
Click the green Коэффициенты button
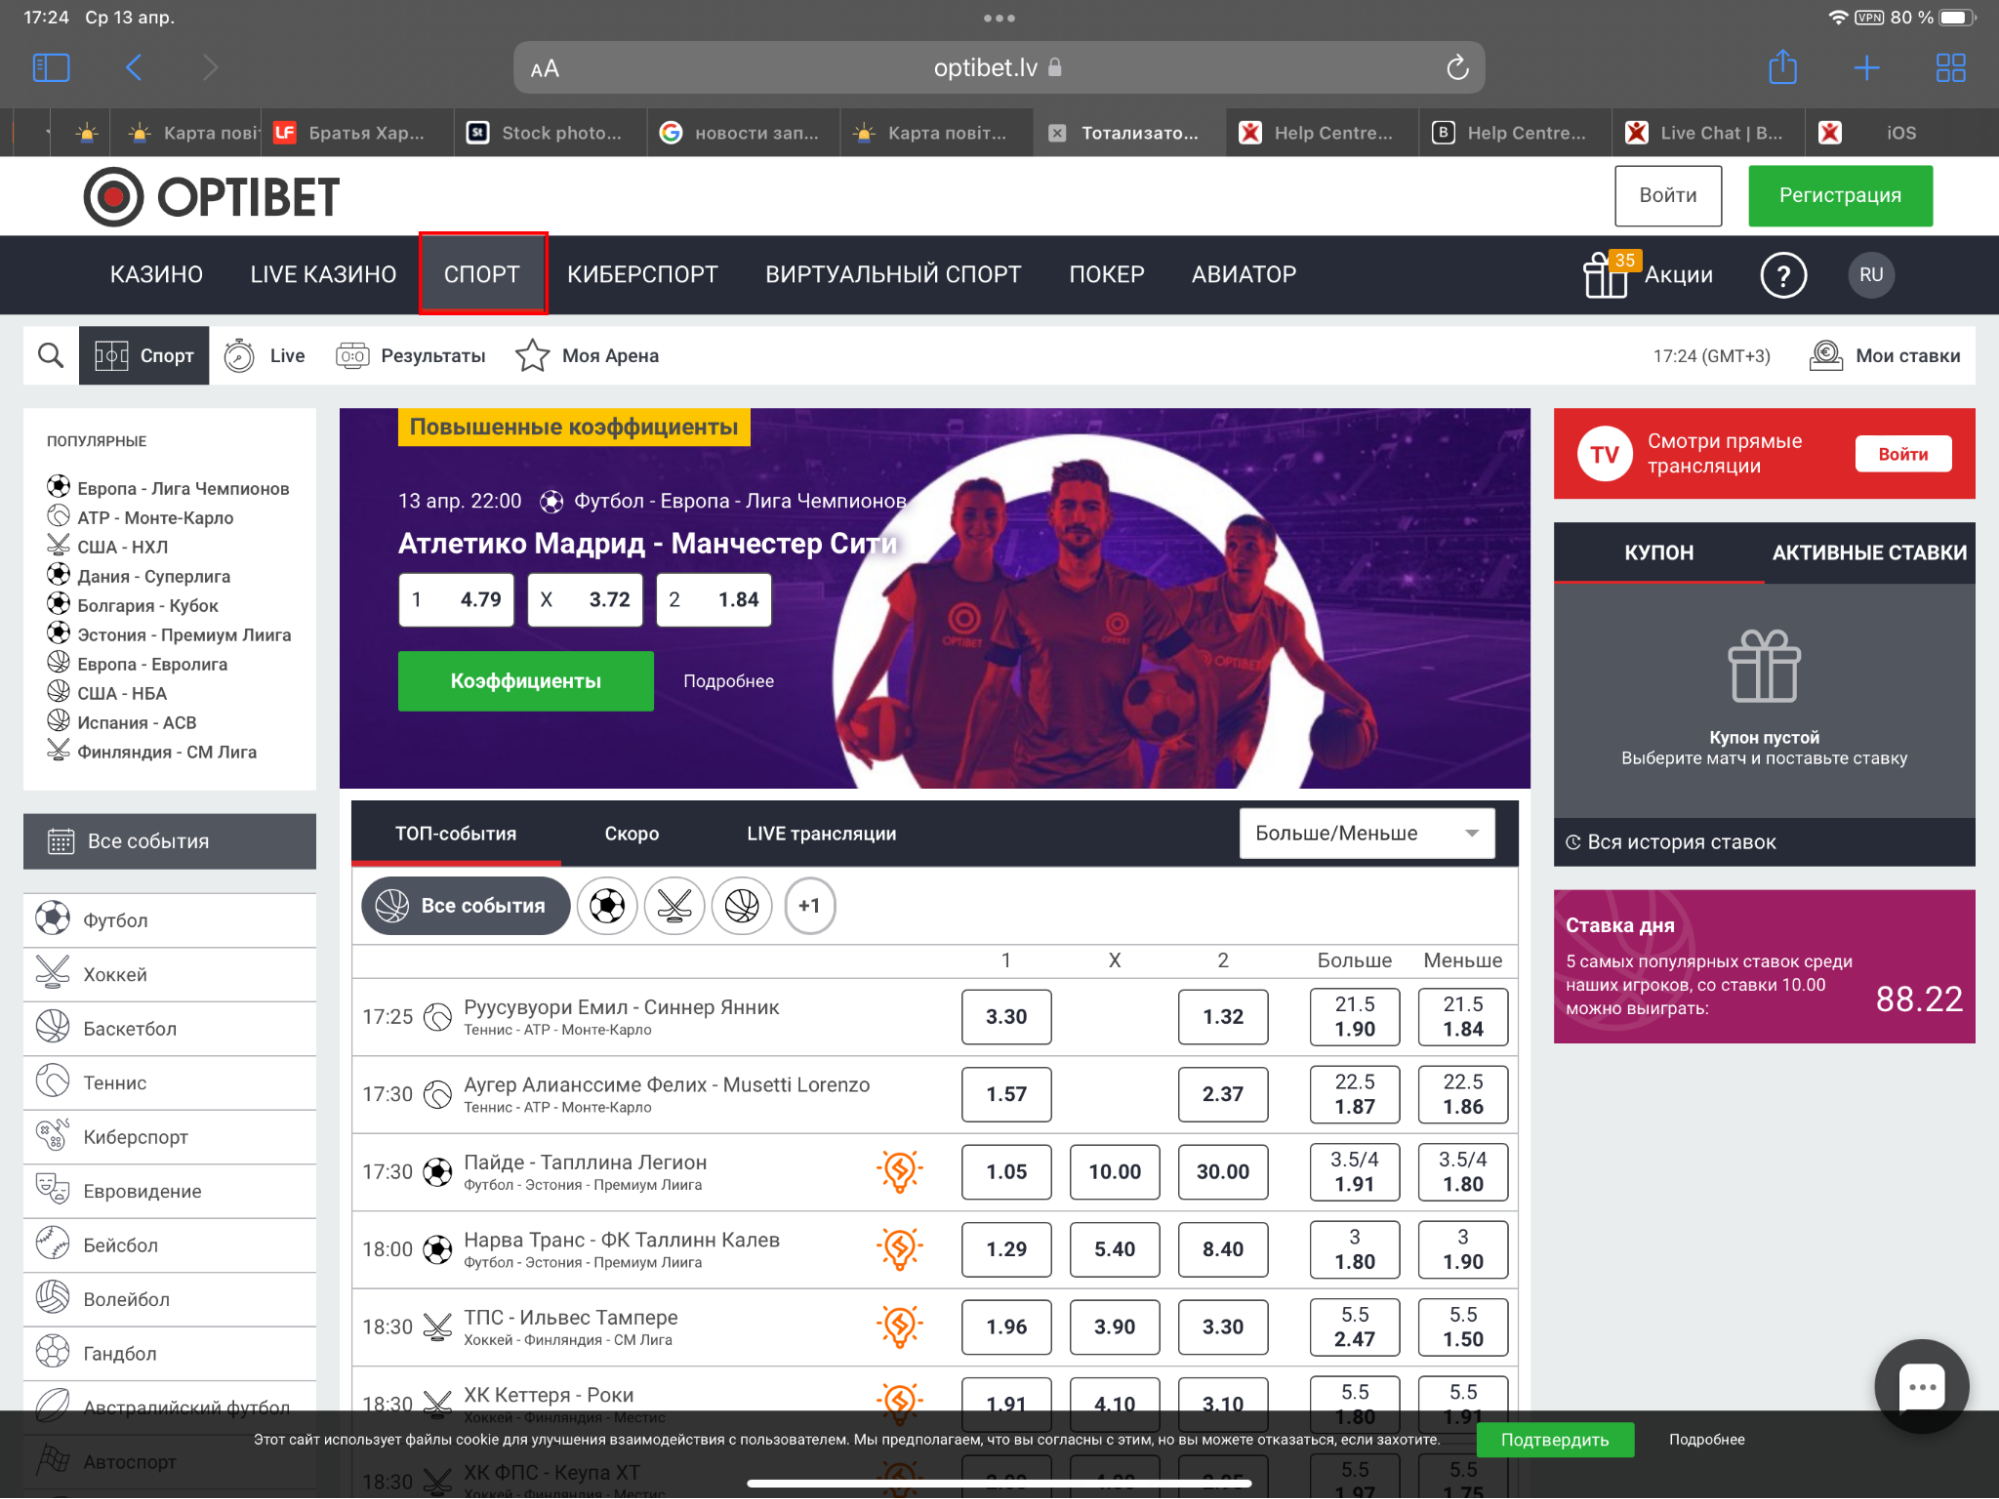pos(525,681)
